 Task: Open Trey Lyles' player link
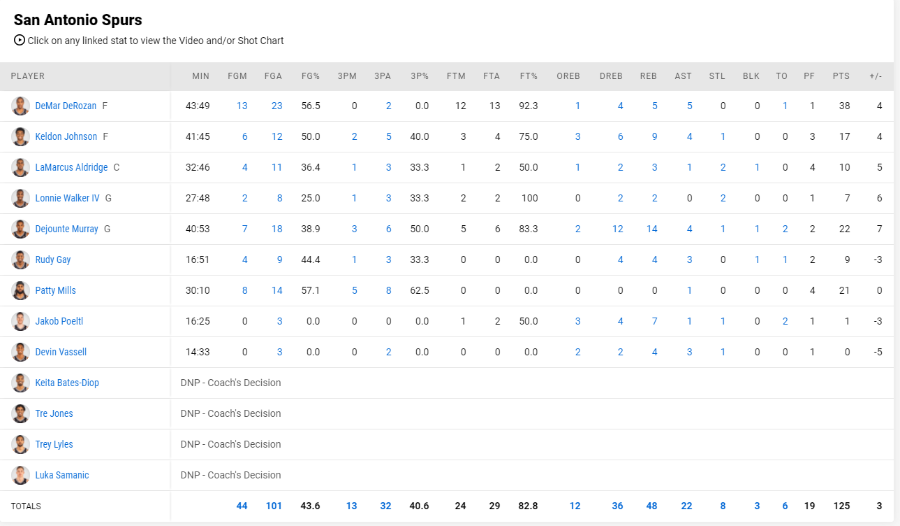tap(54, 444)
